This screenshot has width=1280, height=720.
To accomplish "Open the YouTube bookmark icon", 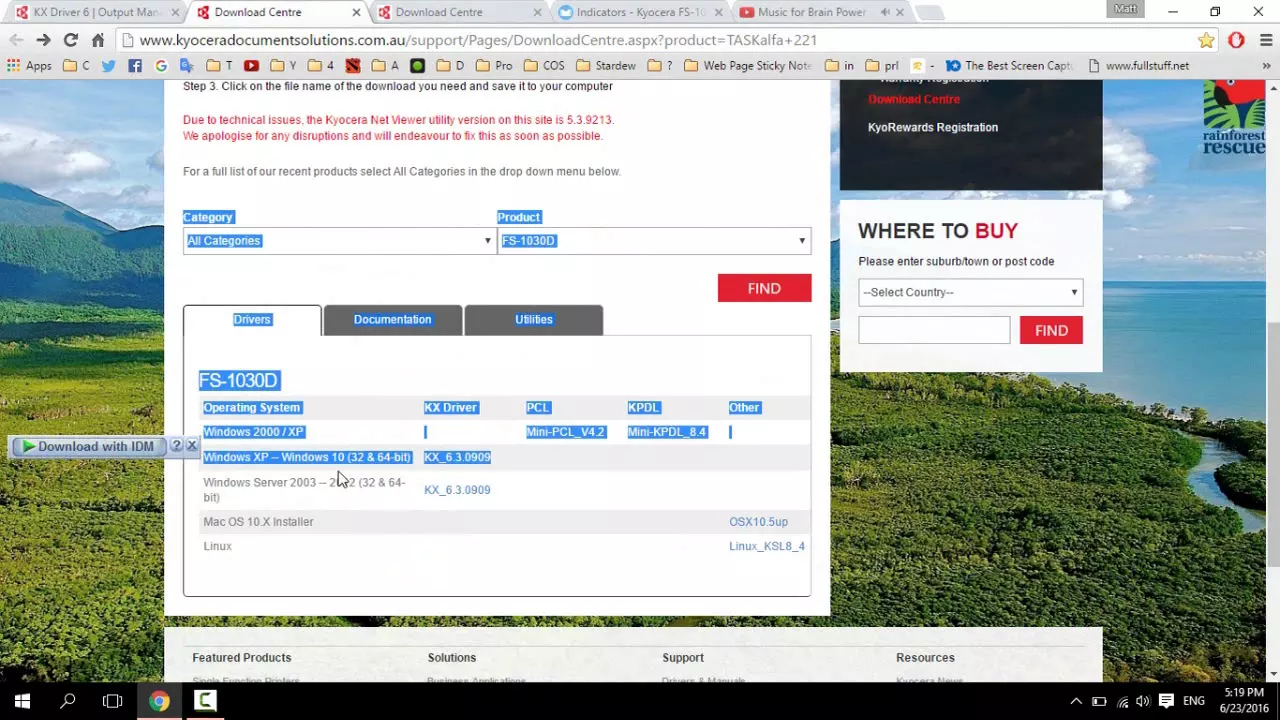I will point(251,66).
